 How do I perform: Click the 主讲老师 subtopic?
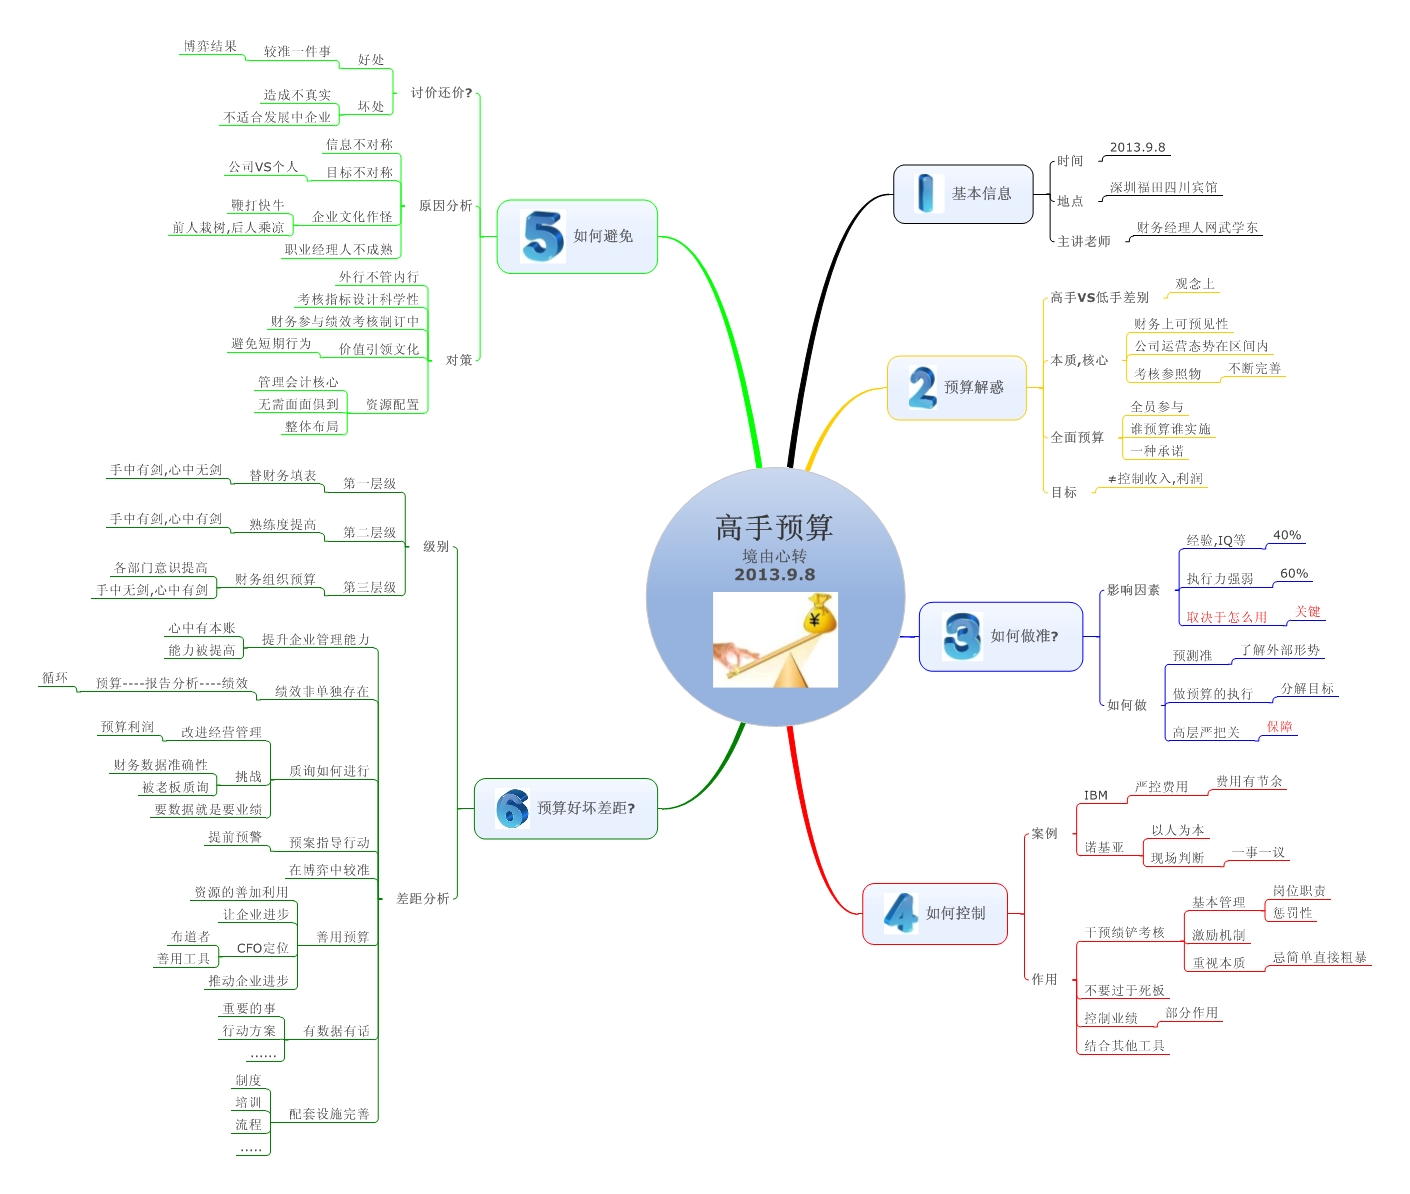pos(1084,241)
